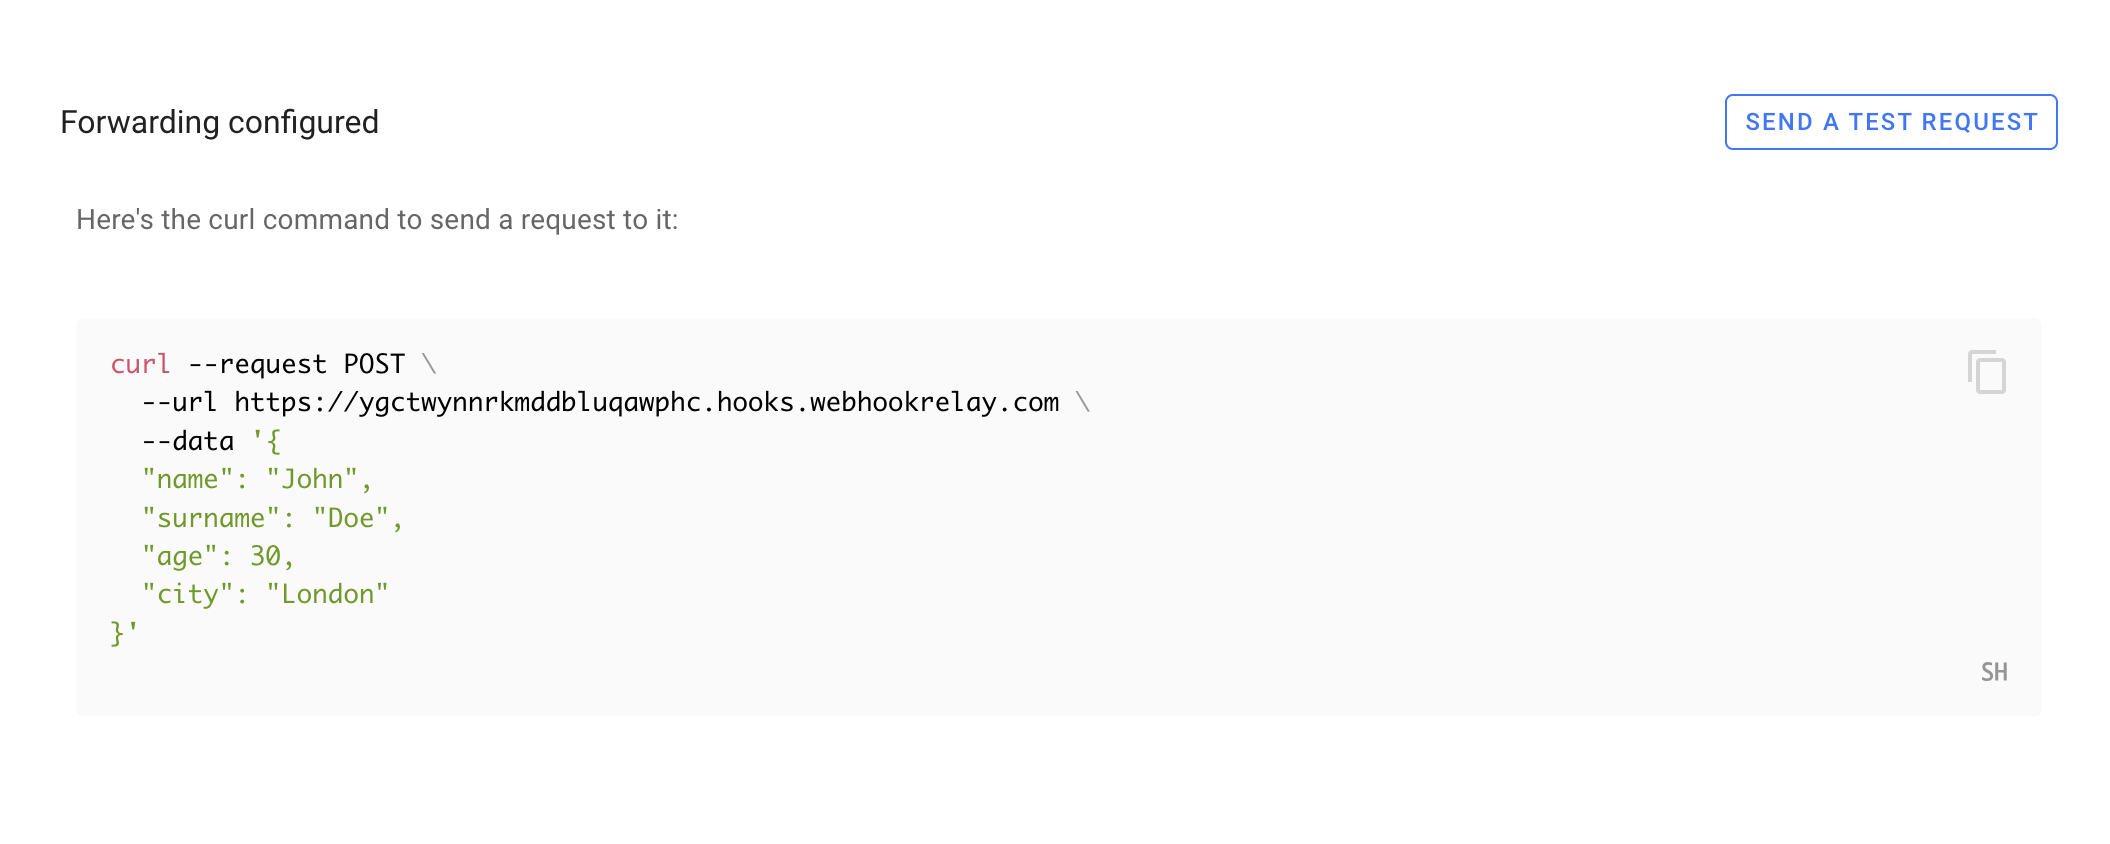Copy the curl command to clipboard

point(1986,372)
